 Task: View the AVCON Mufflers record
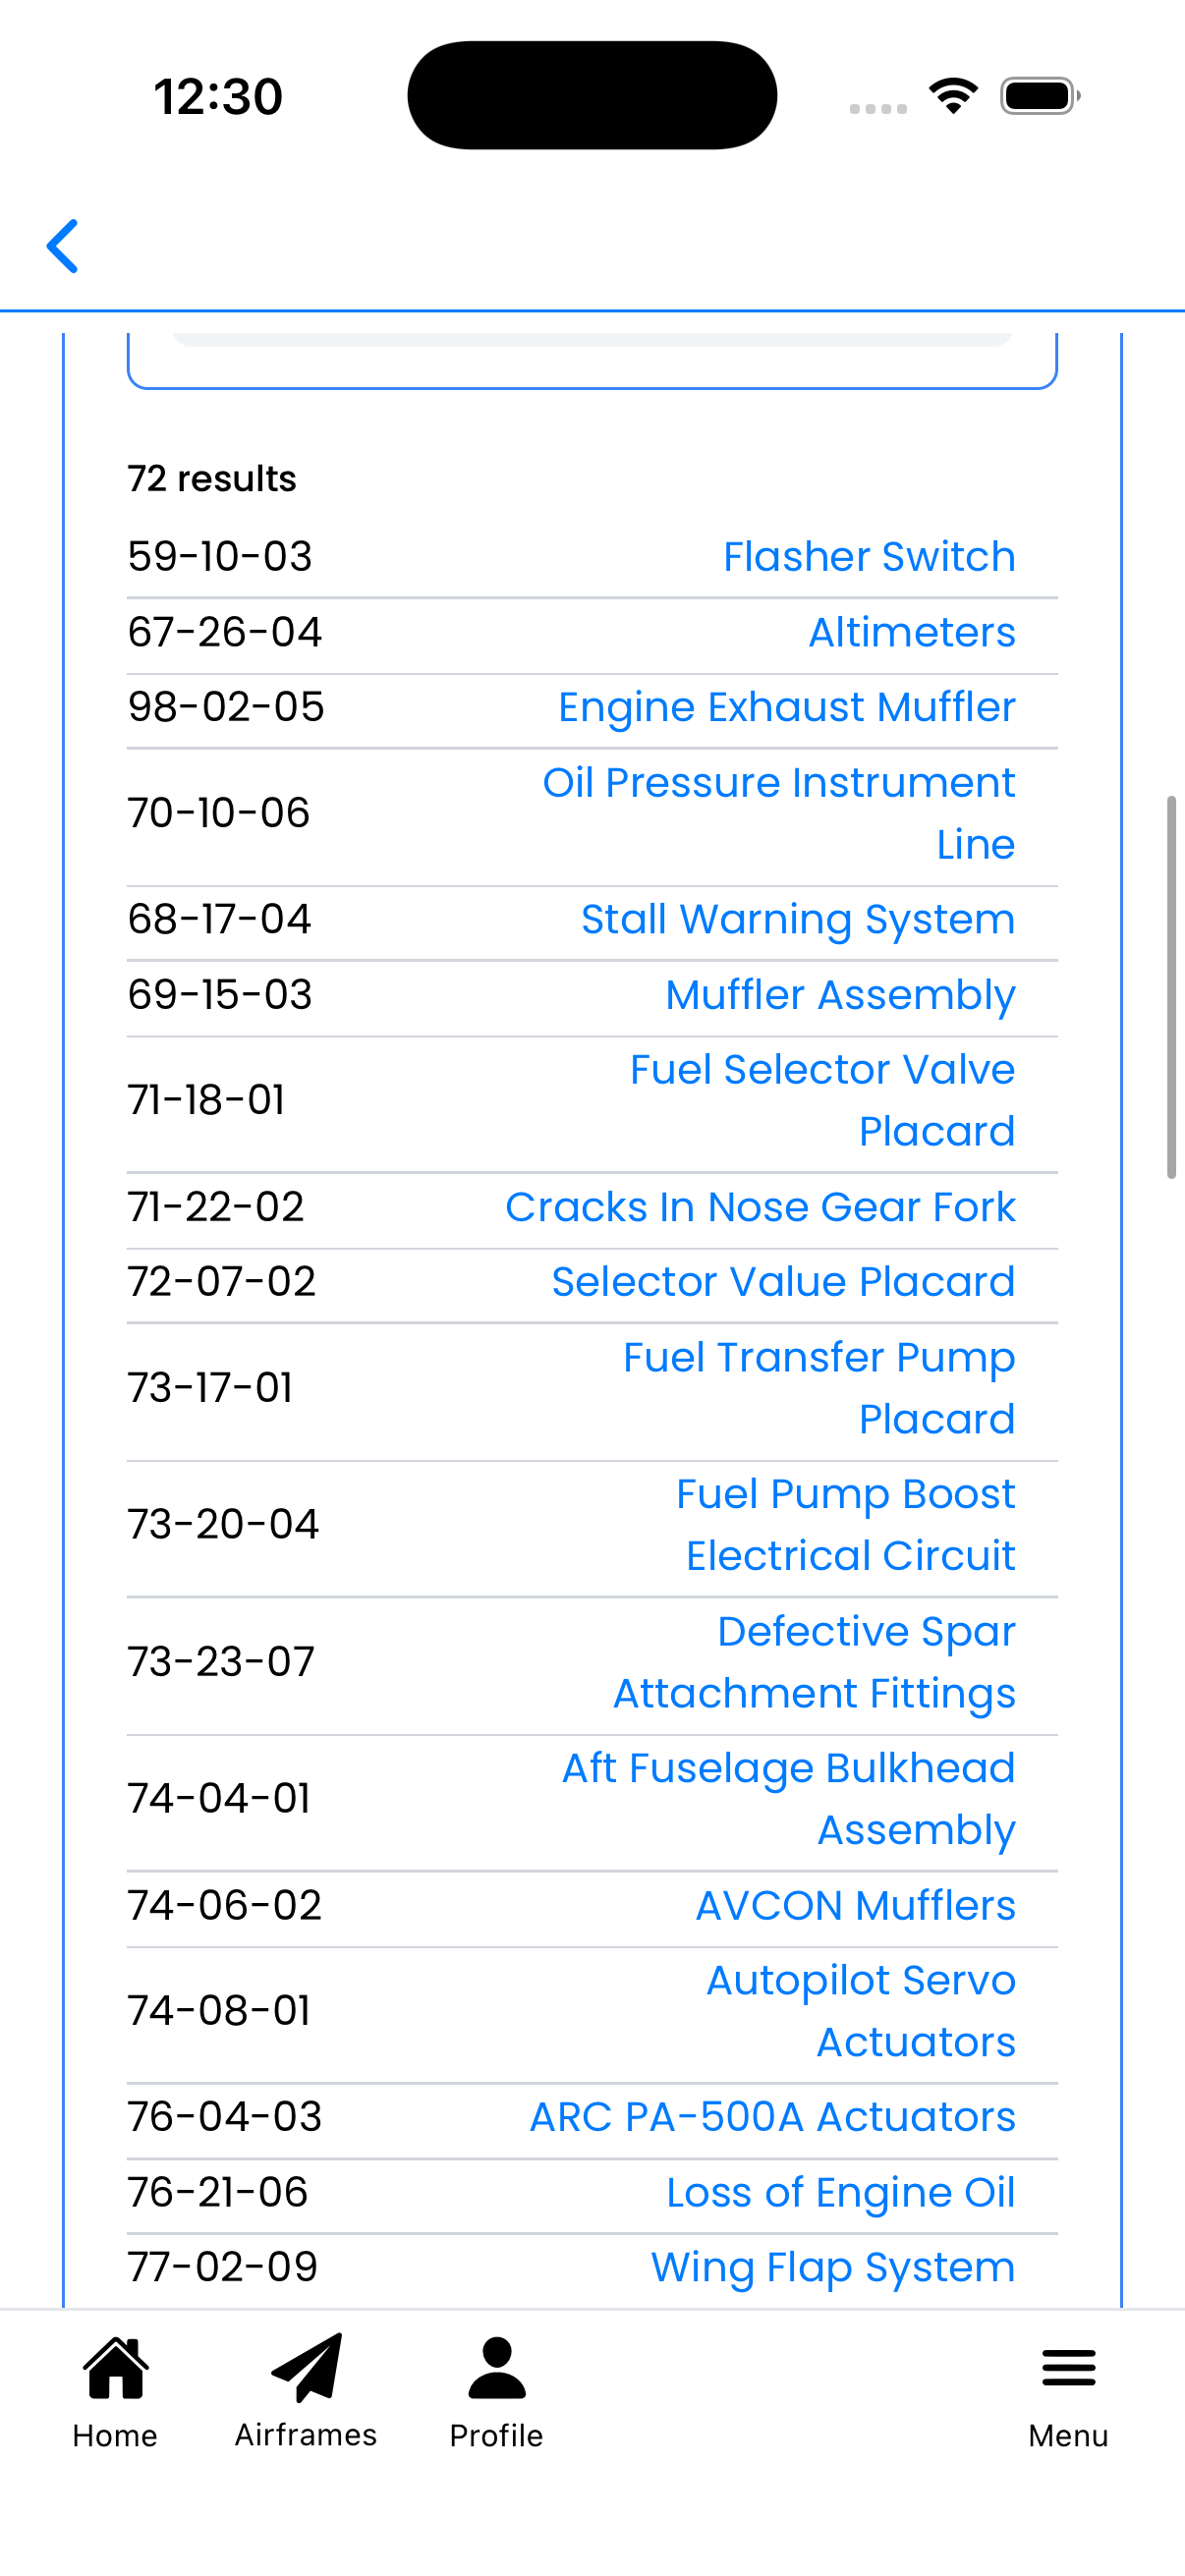point(855,1905)
